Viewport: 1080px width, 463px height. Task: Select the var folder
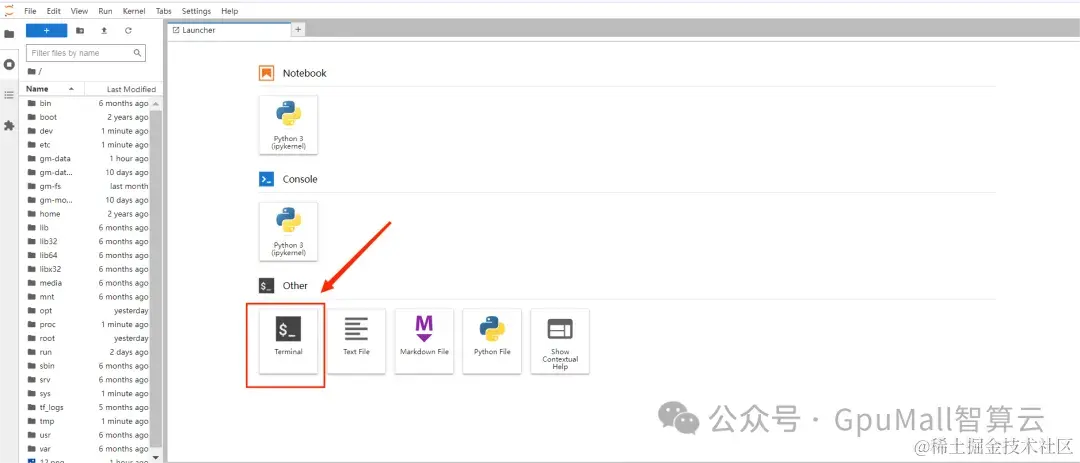[x=87, y=449]
